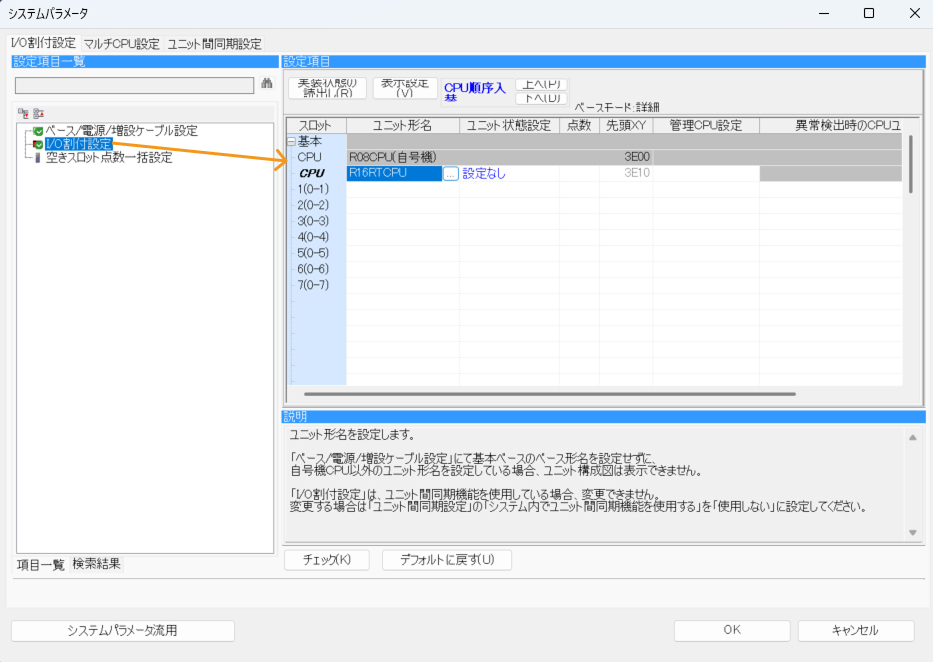Click inside the search text field

pyautogui.click(x=134, y=86)
